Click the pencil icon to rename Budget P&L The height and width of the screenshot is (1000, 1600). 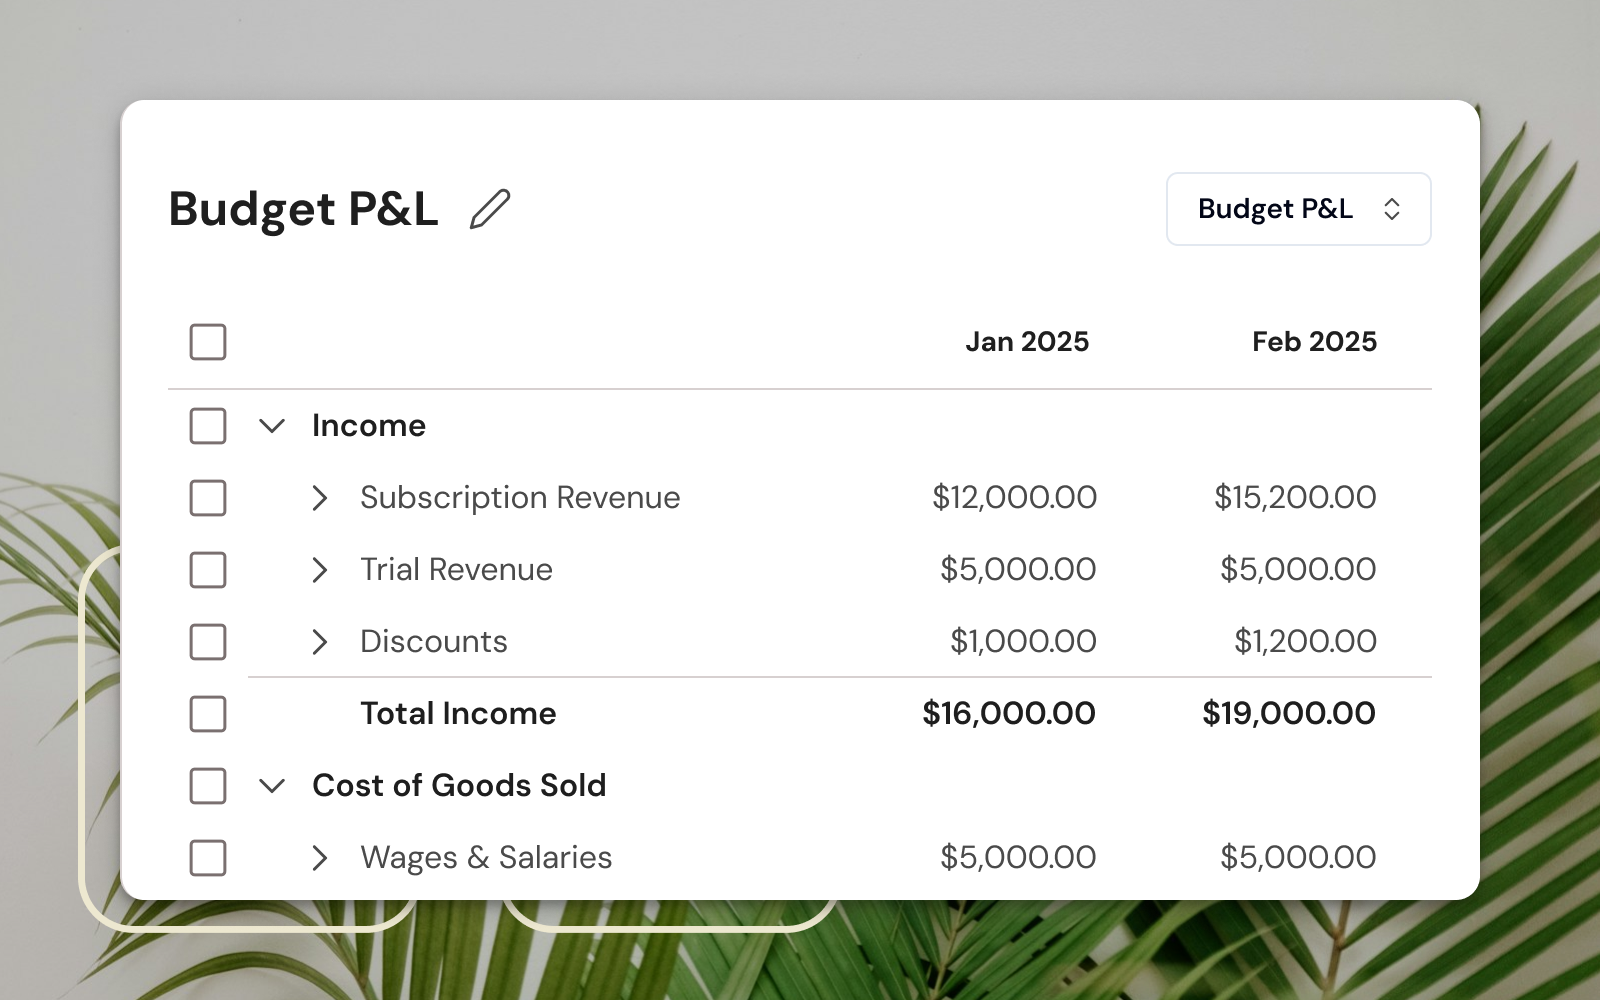tap(489, 209)
